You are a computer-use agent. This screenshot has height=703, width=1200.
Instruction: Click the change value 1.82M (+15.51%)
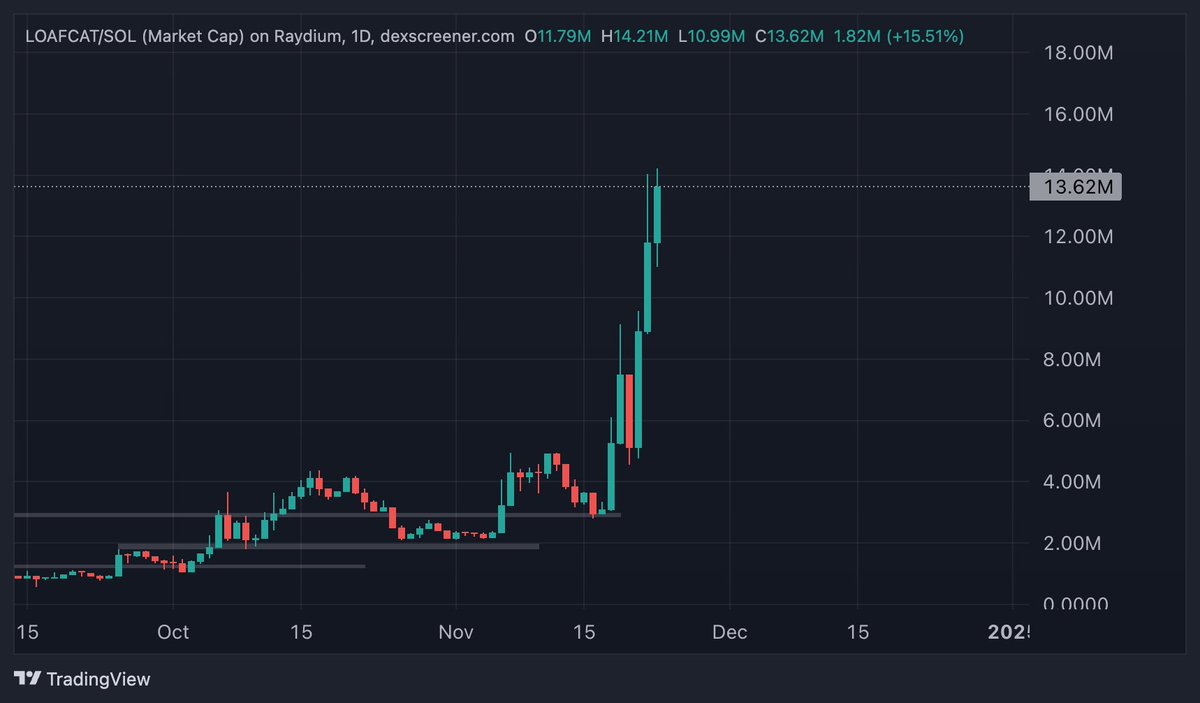(x=898, y=37)
